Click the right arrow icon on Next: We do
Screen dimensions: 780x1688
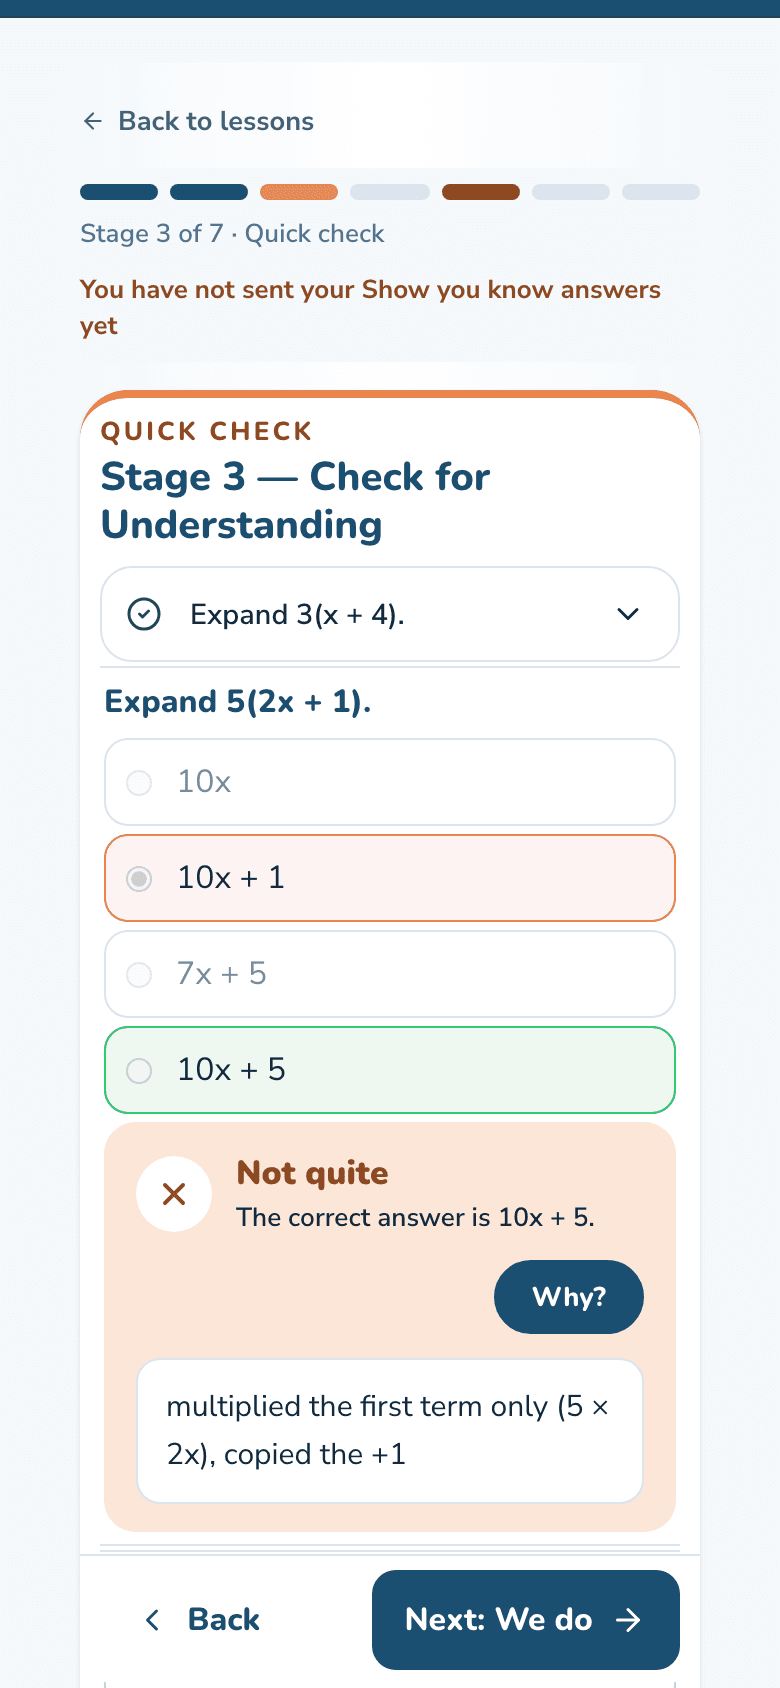(628, 1620)
